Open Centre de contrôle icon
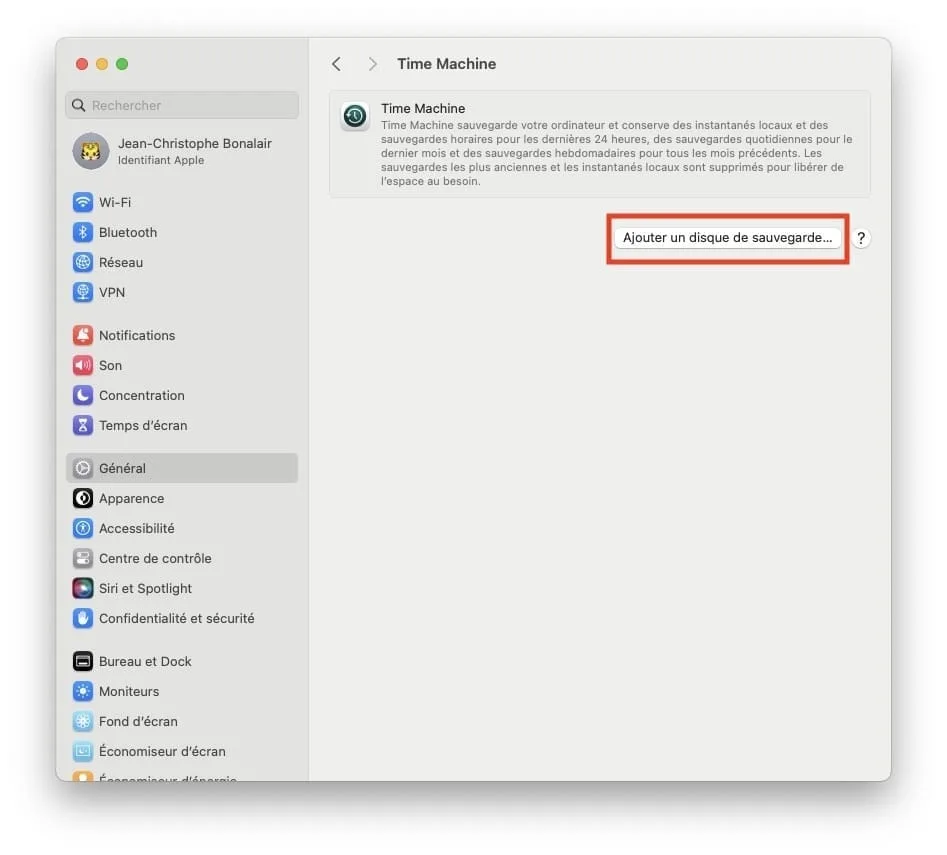This screenshot has width=947, height=855. pos(83,559)
